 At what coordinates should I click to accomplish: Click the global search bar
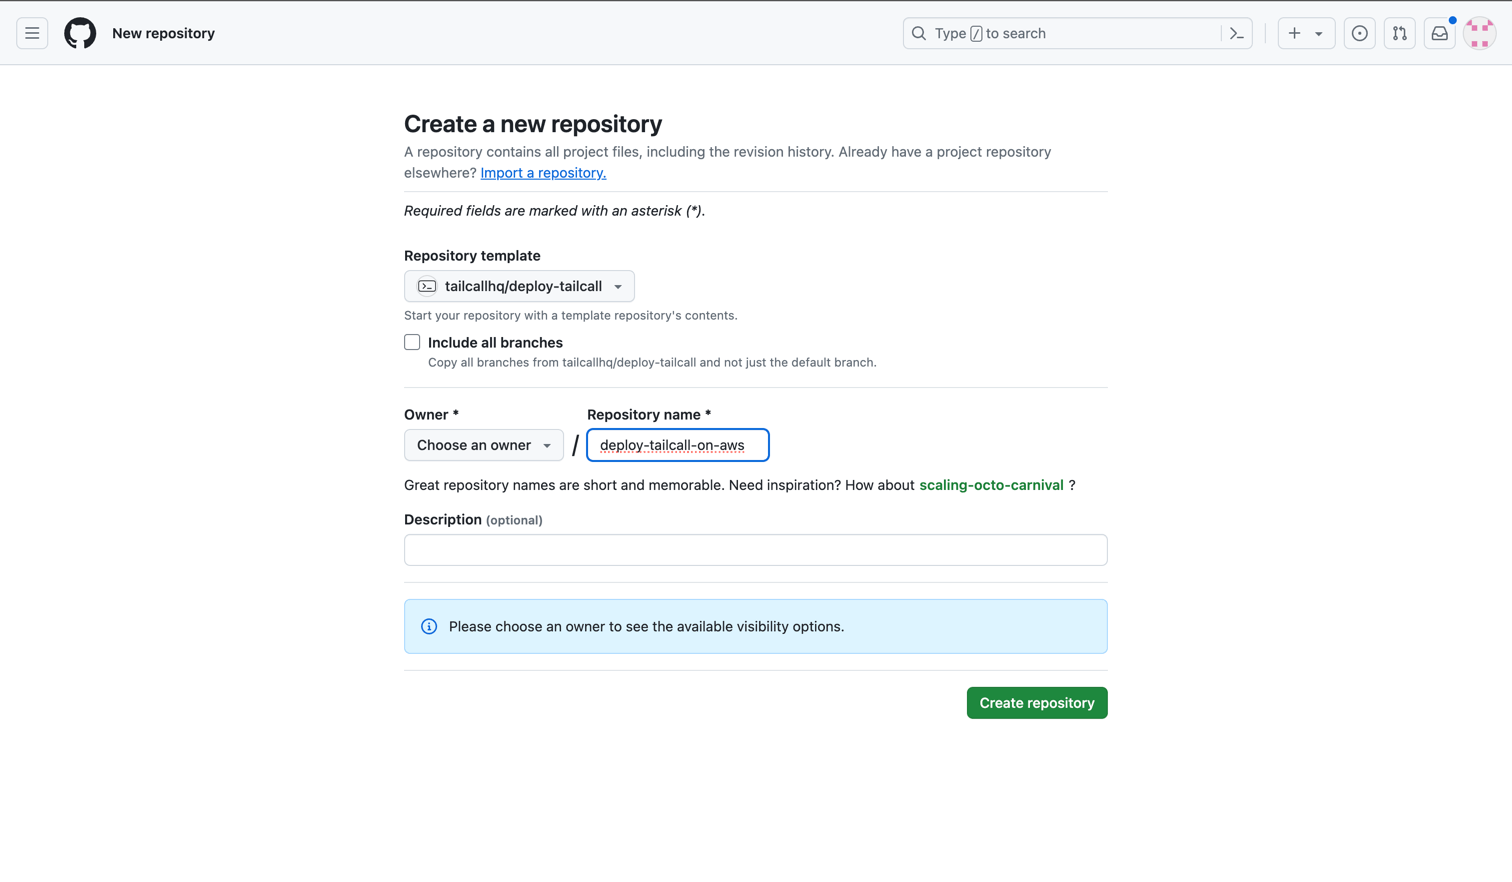tap(1060, 33)
